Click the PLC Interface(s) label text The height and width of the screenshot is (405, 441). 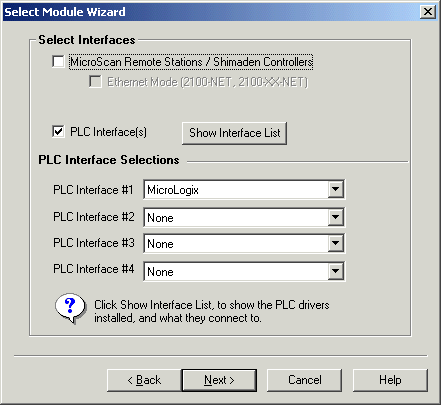[x=108, y=132]
